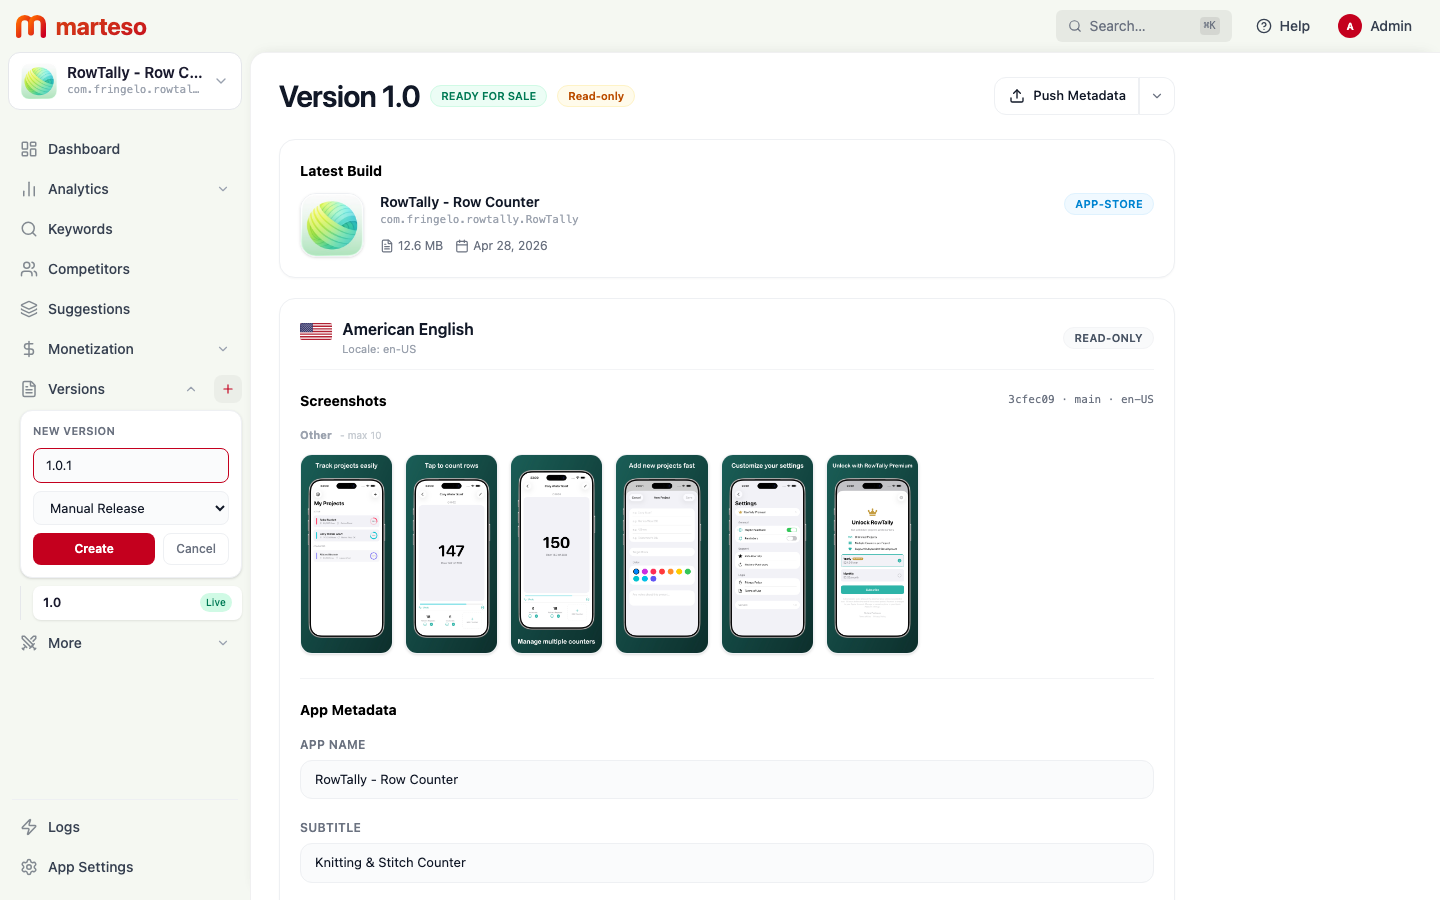The image size is (1440, 900).
Task: Click the Dashboard grid icon
Action: tap(29, 149)
